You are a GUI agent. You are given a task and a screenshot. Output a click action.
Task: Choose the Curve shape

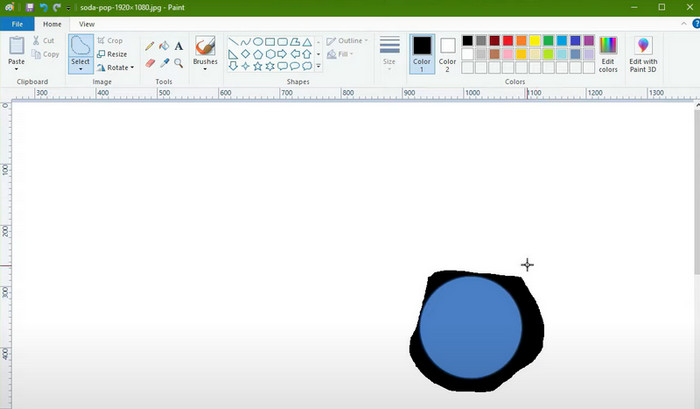tap(246, 42)
